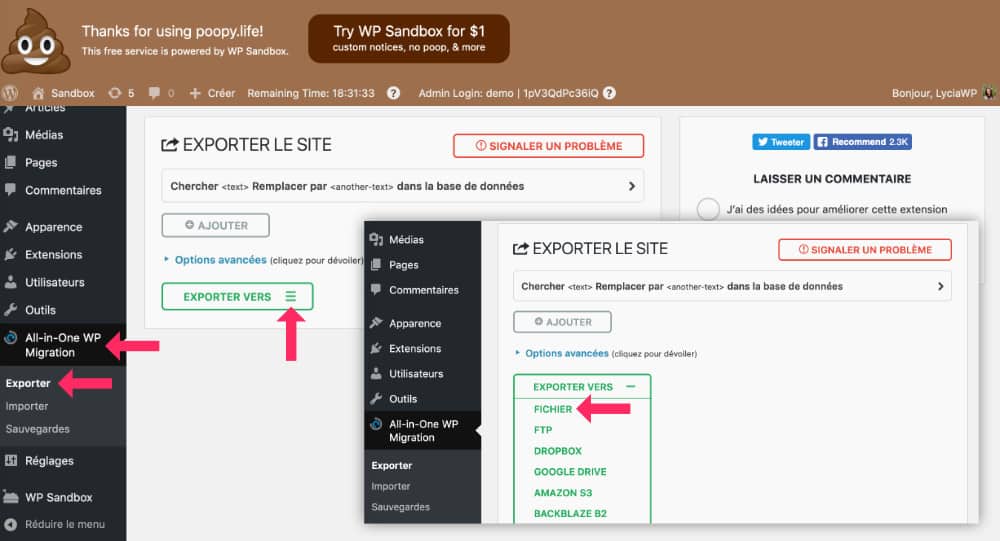1000x541 pixels.
Task: Choose FTP from the export list
Action: pyautogui.click(x=543, y=430)
